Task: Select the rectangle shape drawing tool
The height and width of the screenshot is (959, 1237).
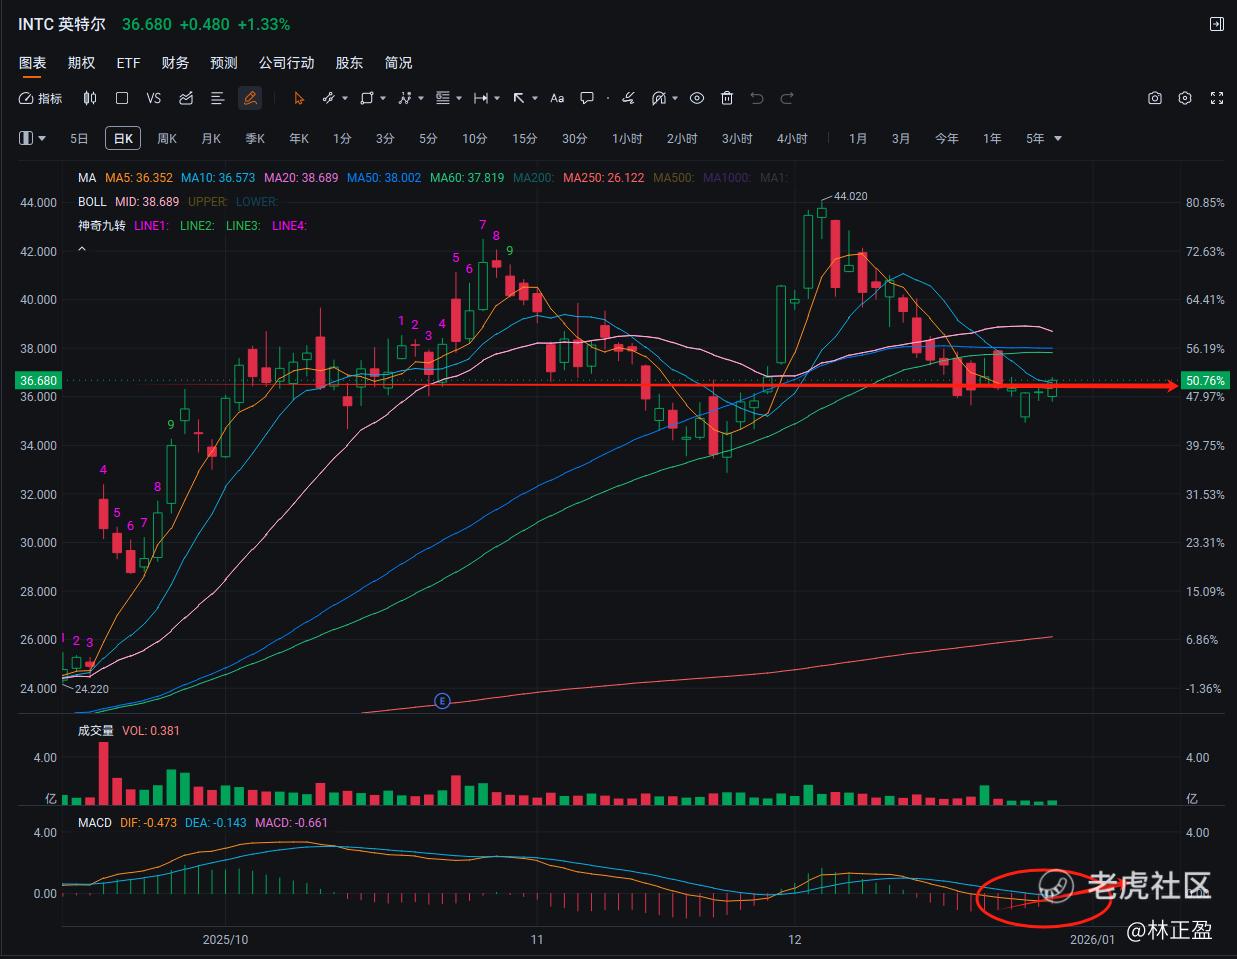Action: (367, 98)
